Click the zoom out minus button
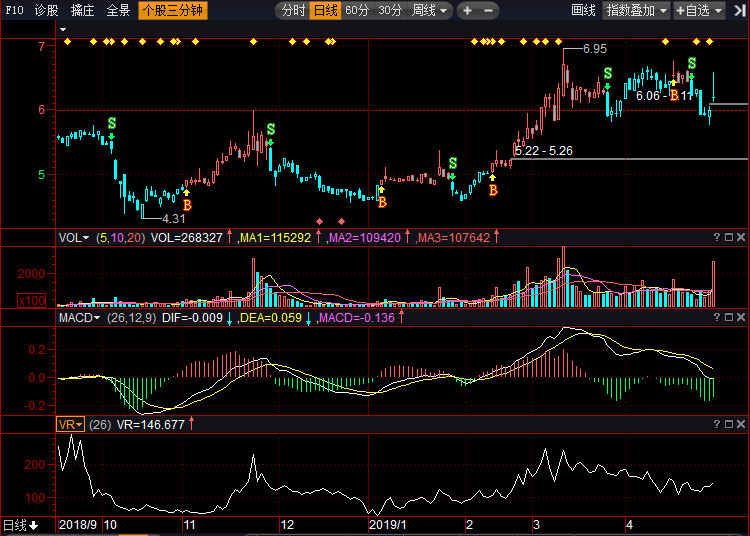Screen dimensions: 750x536 point(490,11)
